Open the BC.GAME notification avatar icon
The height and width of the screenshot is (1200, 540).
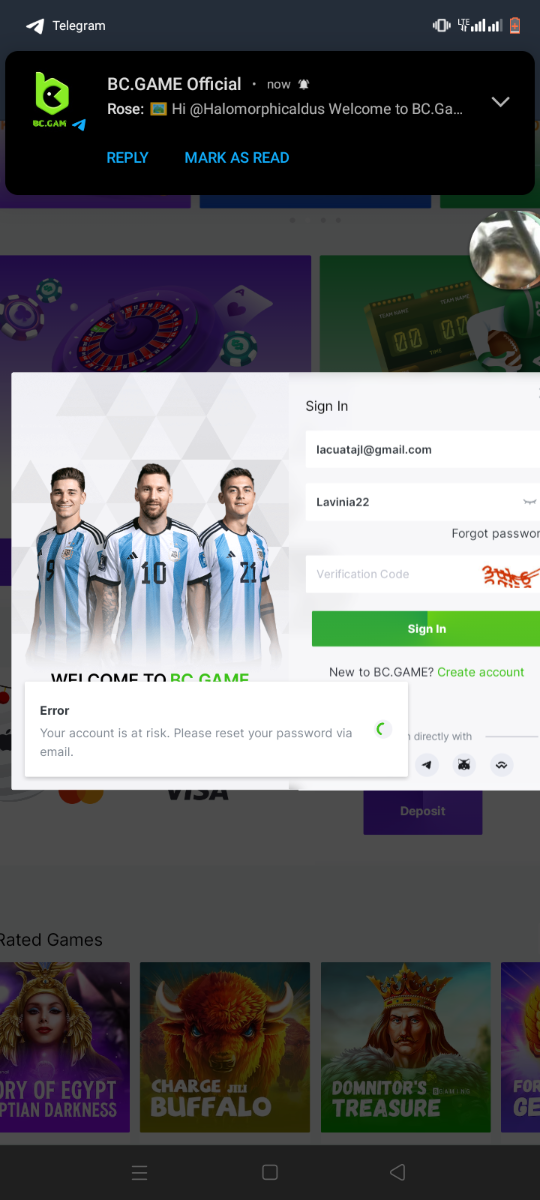(53, 101)
